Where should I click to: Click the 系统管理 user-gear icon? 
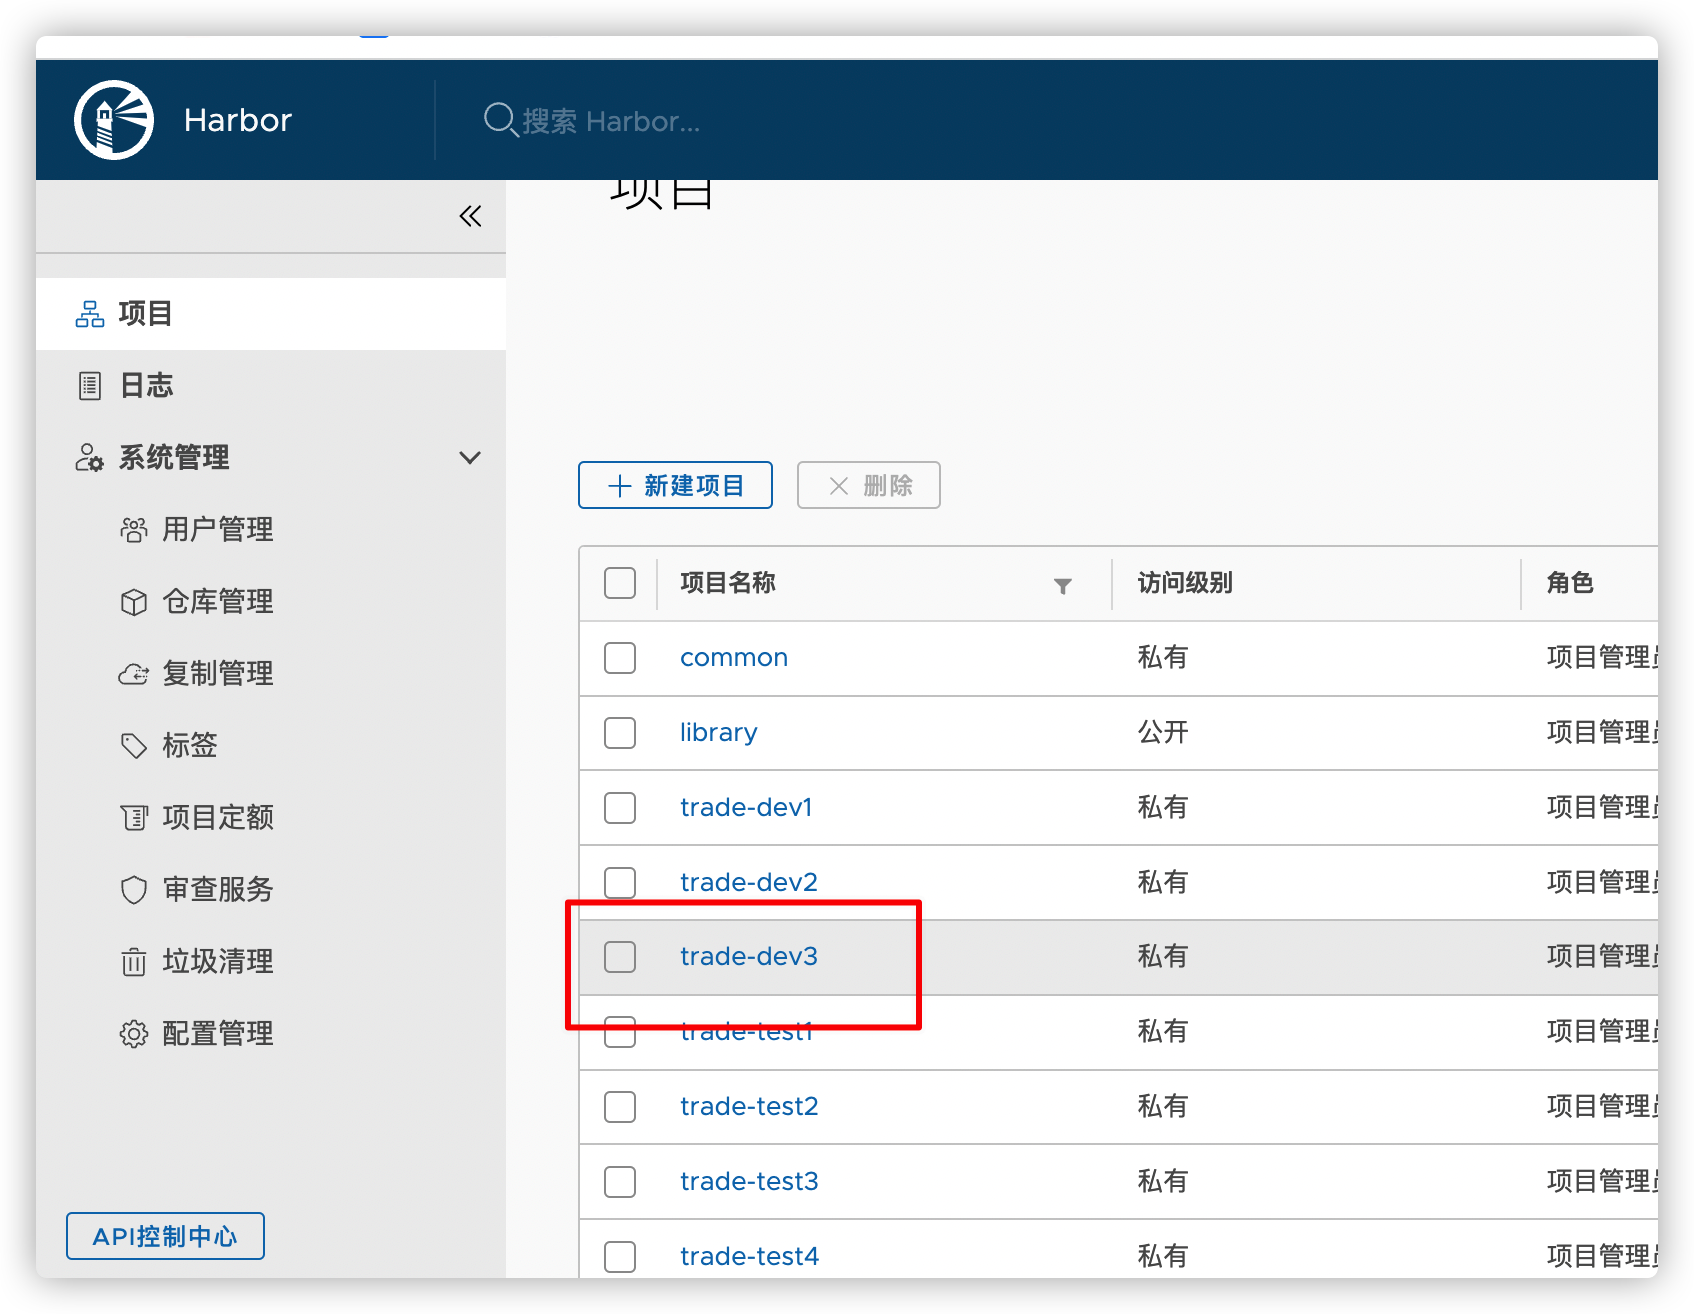click(x=90, y=458)
